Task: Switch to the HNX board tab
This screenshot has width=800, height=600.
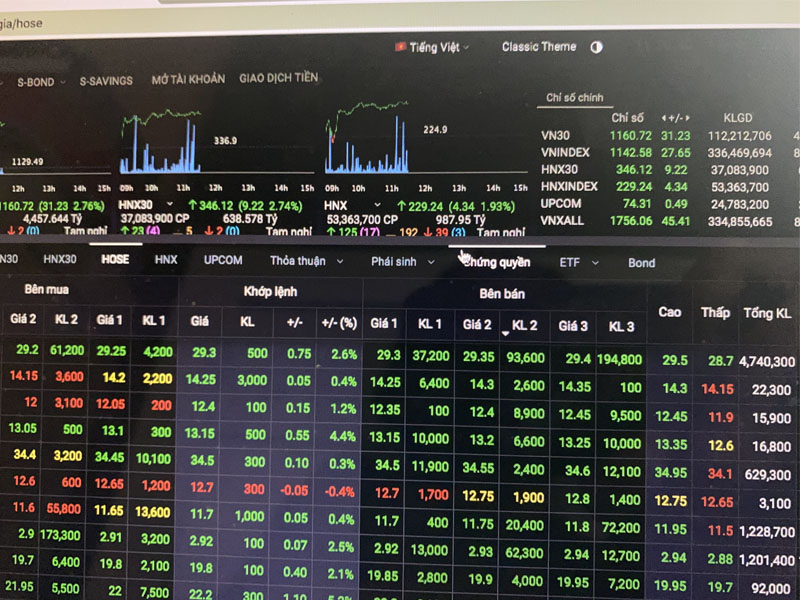Action: pyautogui.click(x=166, y=260)
